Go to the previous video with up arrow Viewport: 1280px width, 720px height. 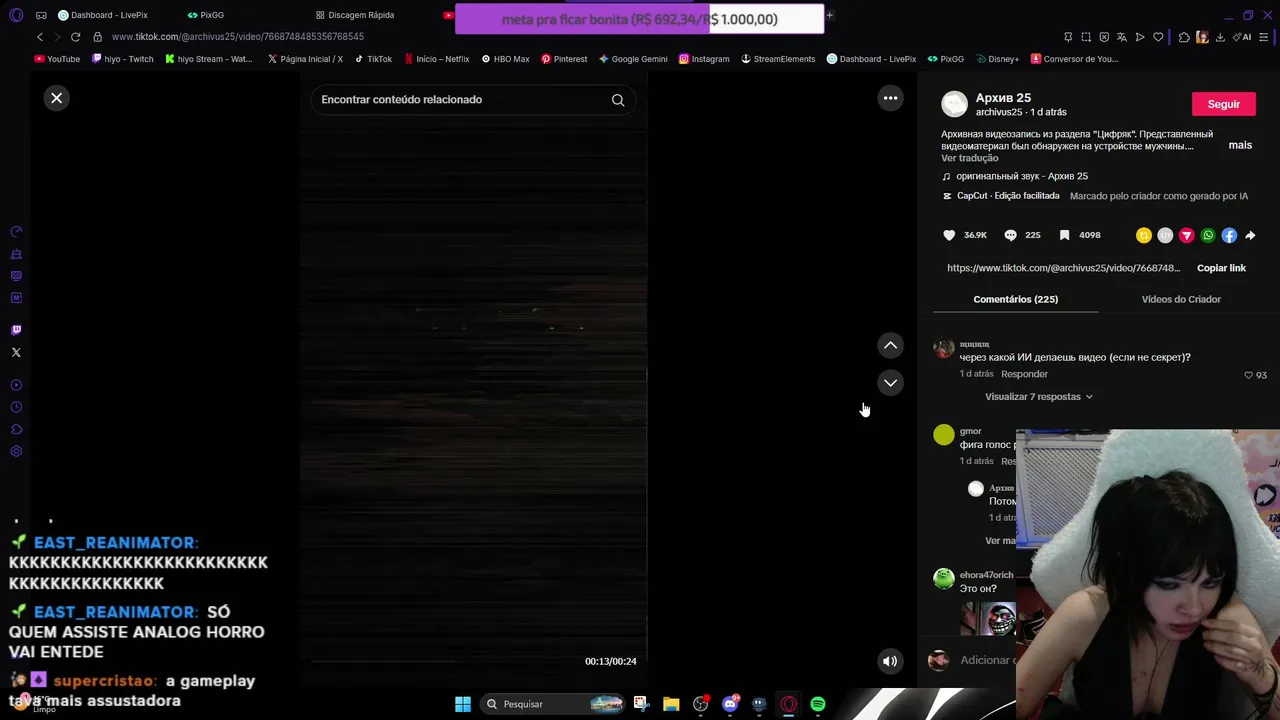[x=890, y=345]
